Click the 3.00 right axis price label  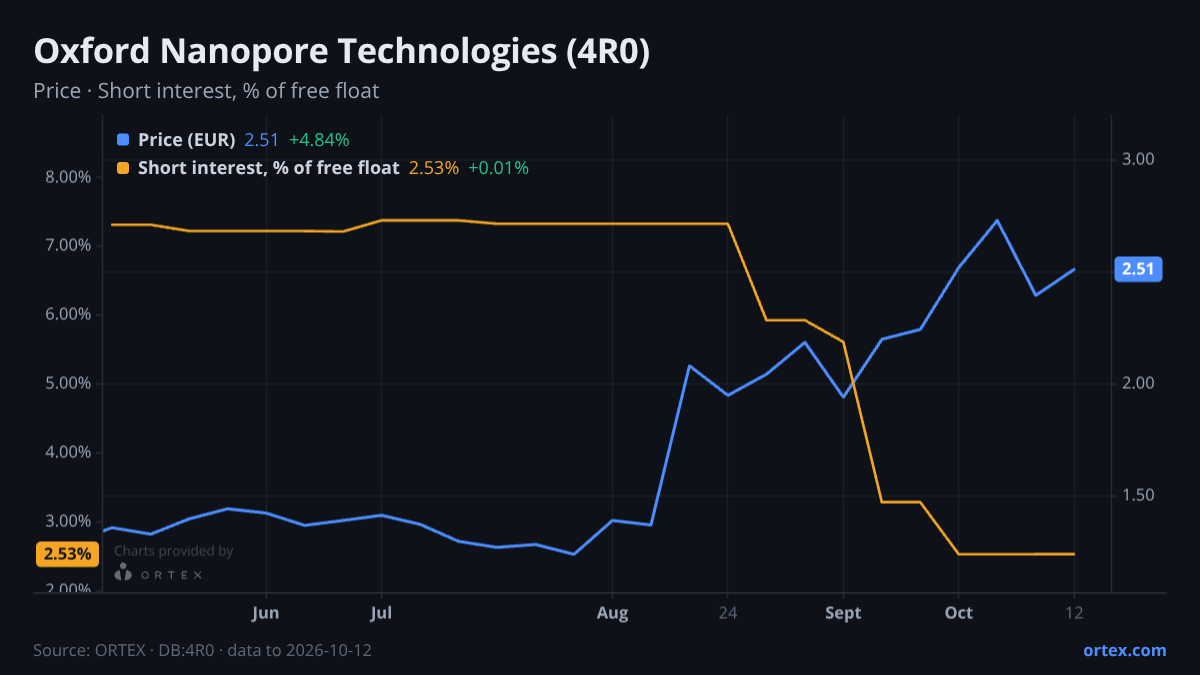(1139, 159)
